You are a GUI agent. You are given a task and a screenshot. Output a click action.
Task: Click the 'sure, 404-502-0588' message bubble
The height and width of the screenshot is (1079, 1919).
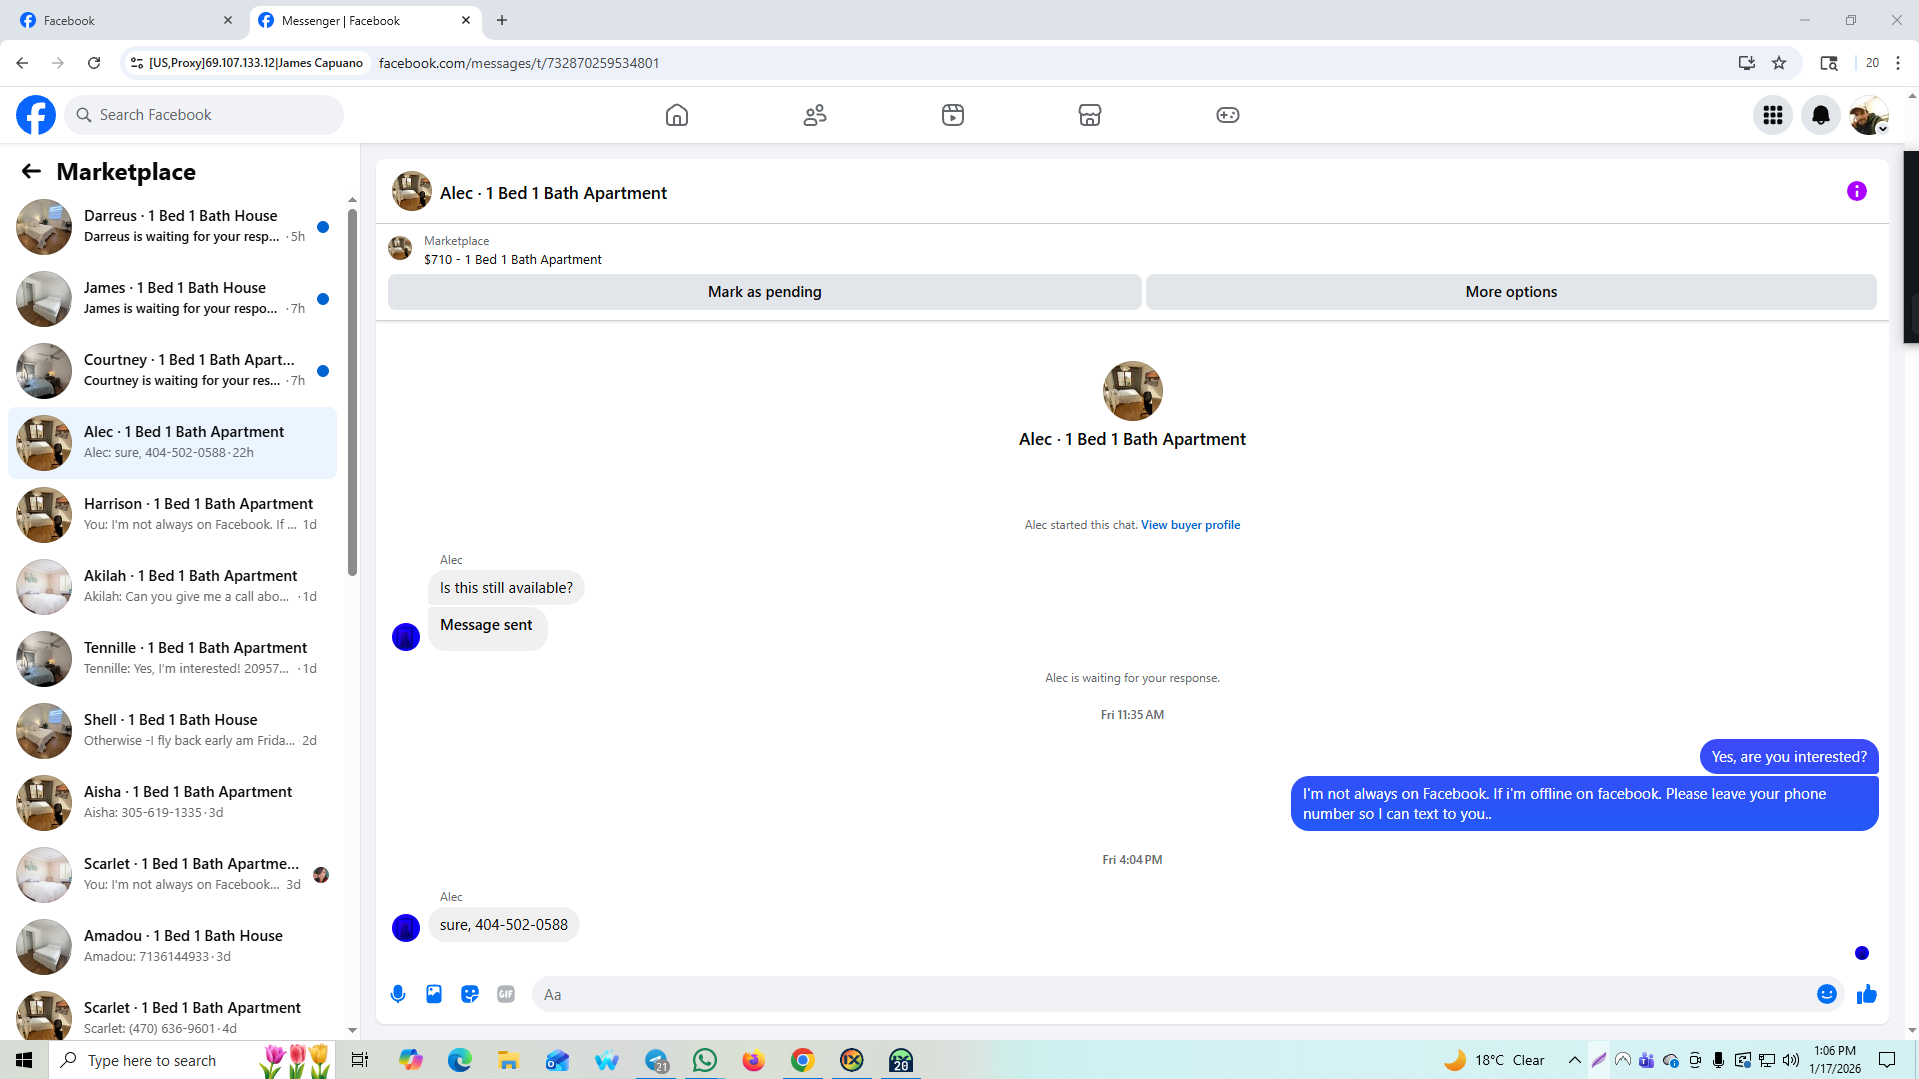504,925
